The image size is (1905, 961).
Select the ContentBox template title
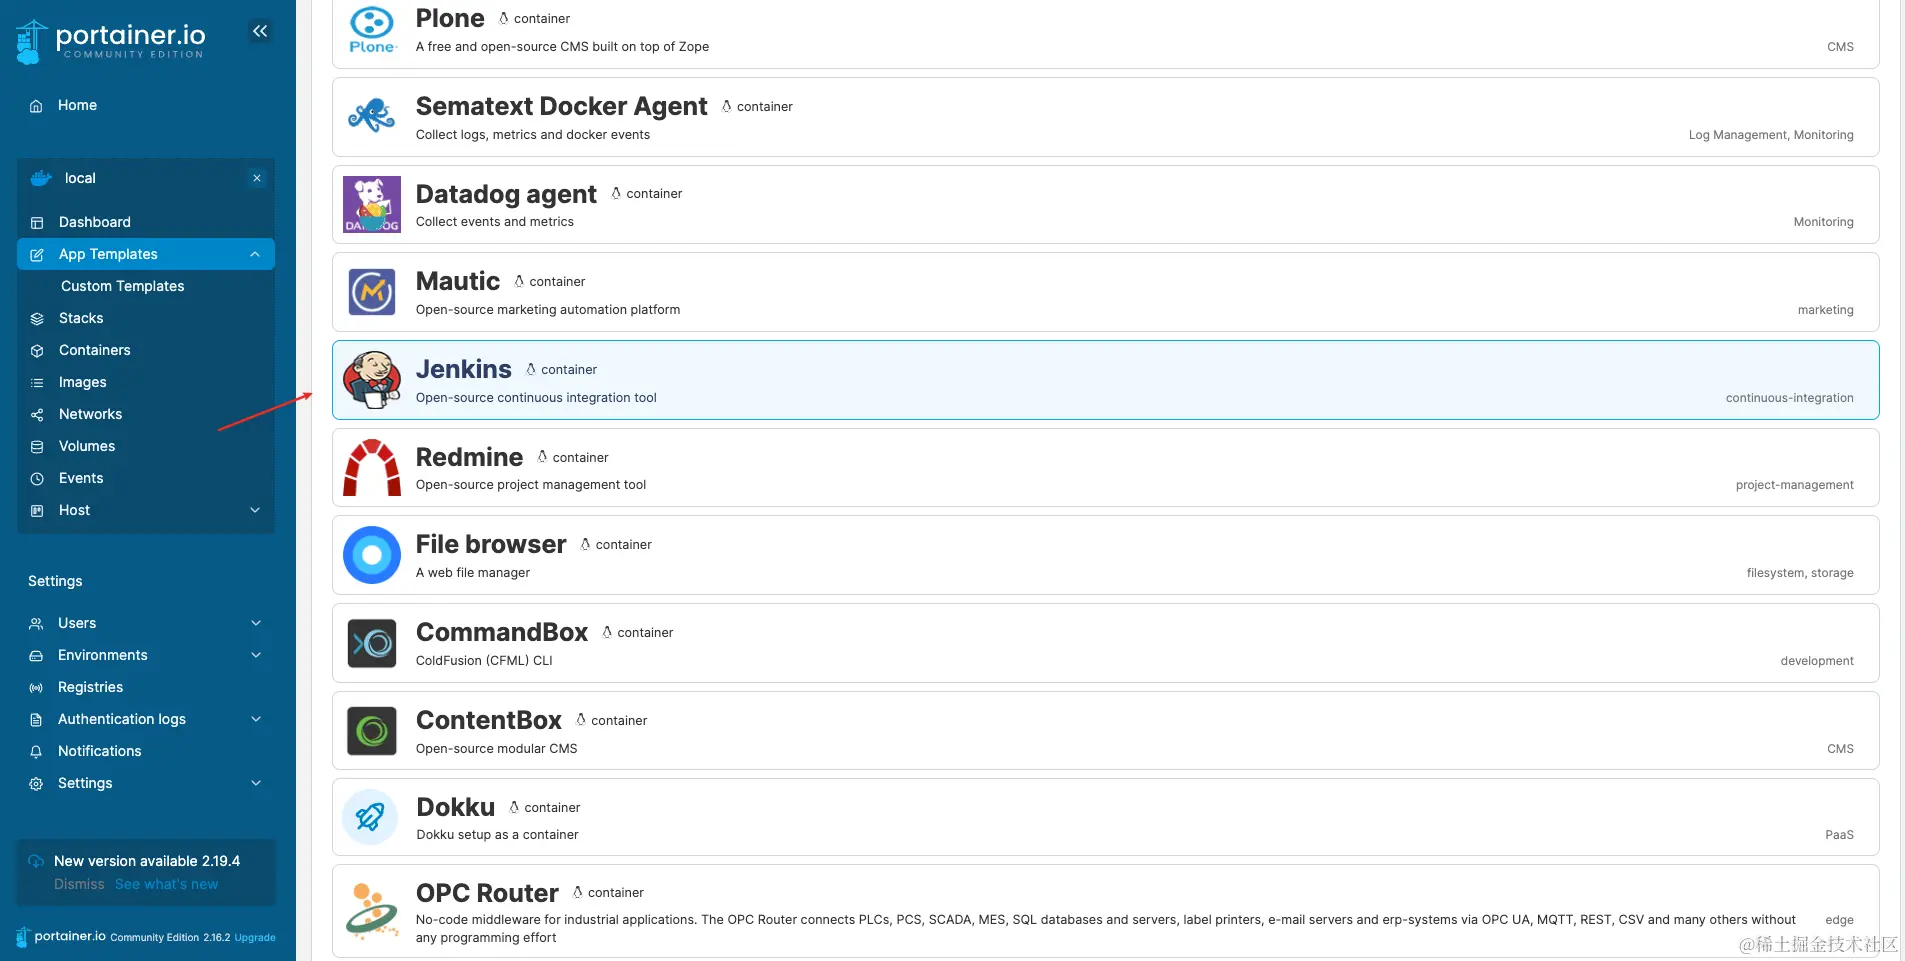(x=489, y=720)
